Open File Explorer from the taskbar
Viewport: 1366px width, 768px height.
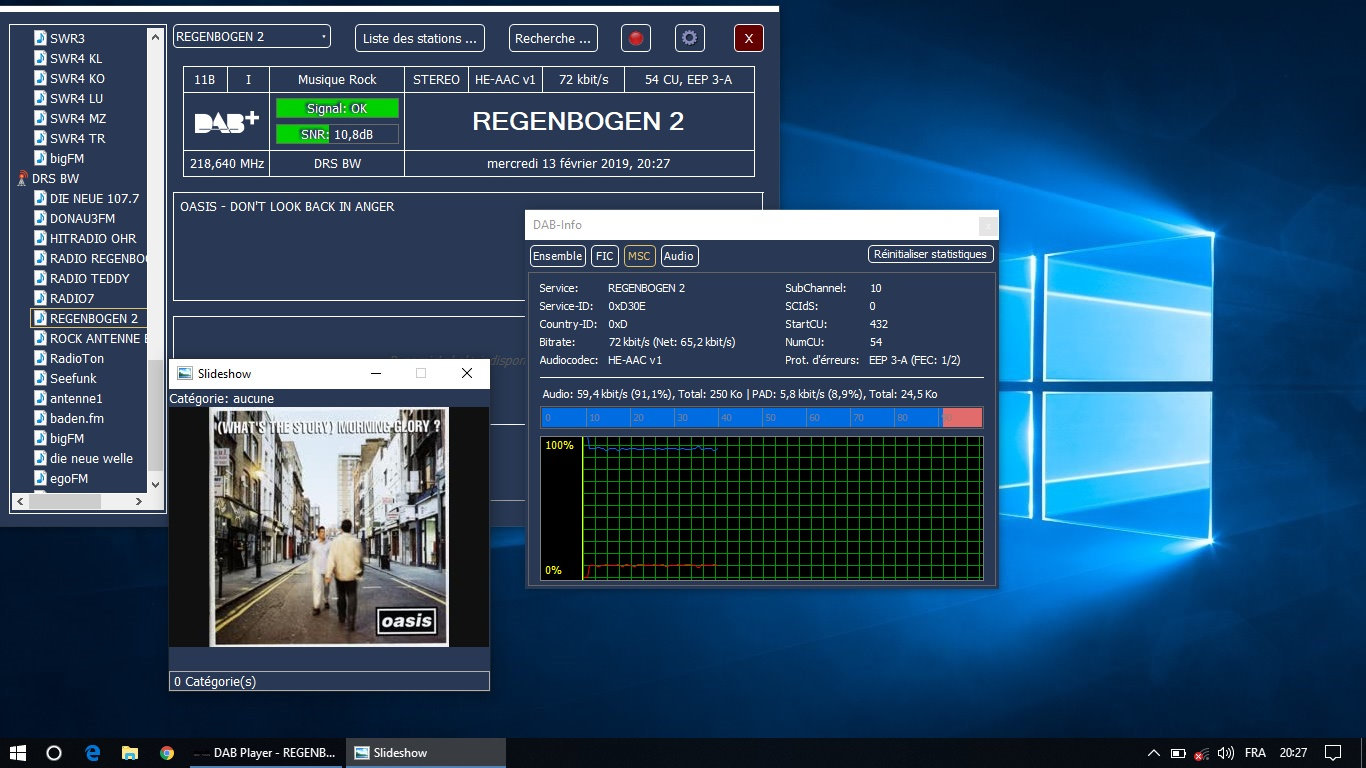click(x=129, y=753)
